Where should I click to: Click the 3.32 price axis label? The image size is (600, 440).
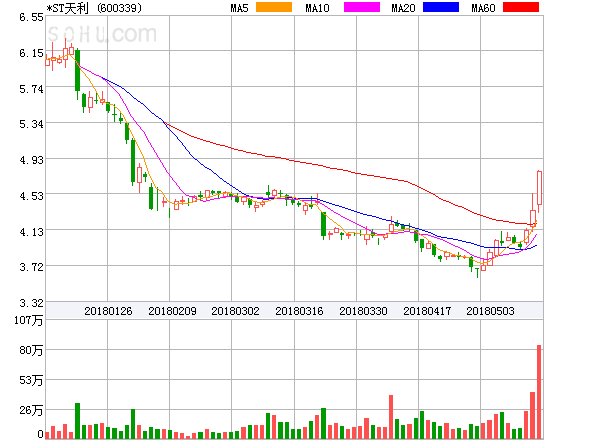point(31,303)
